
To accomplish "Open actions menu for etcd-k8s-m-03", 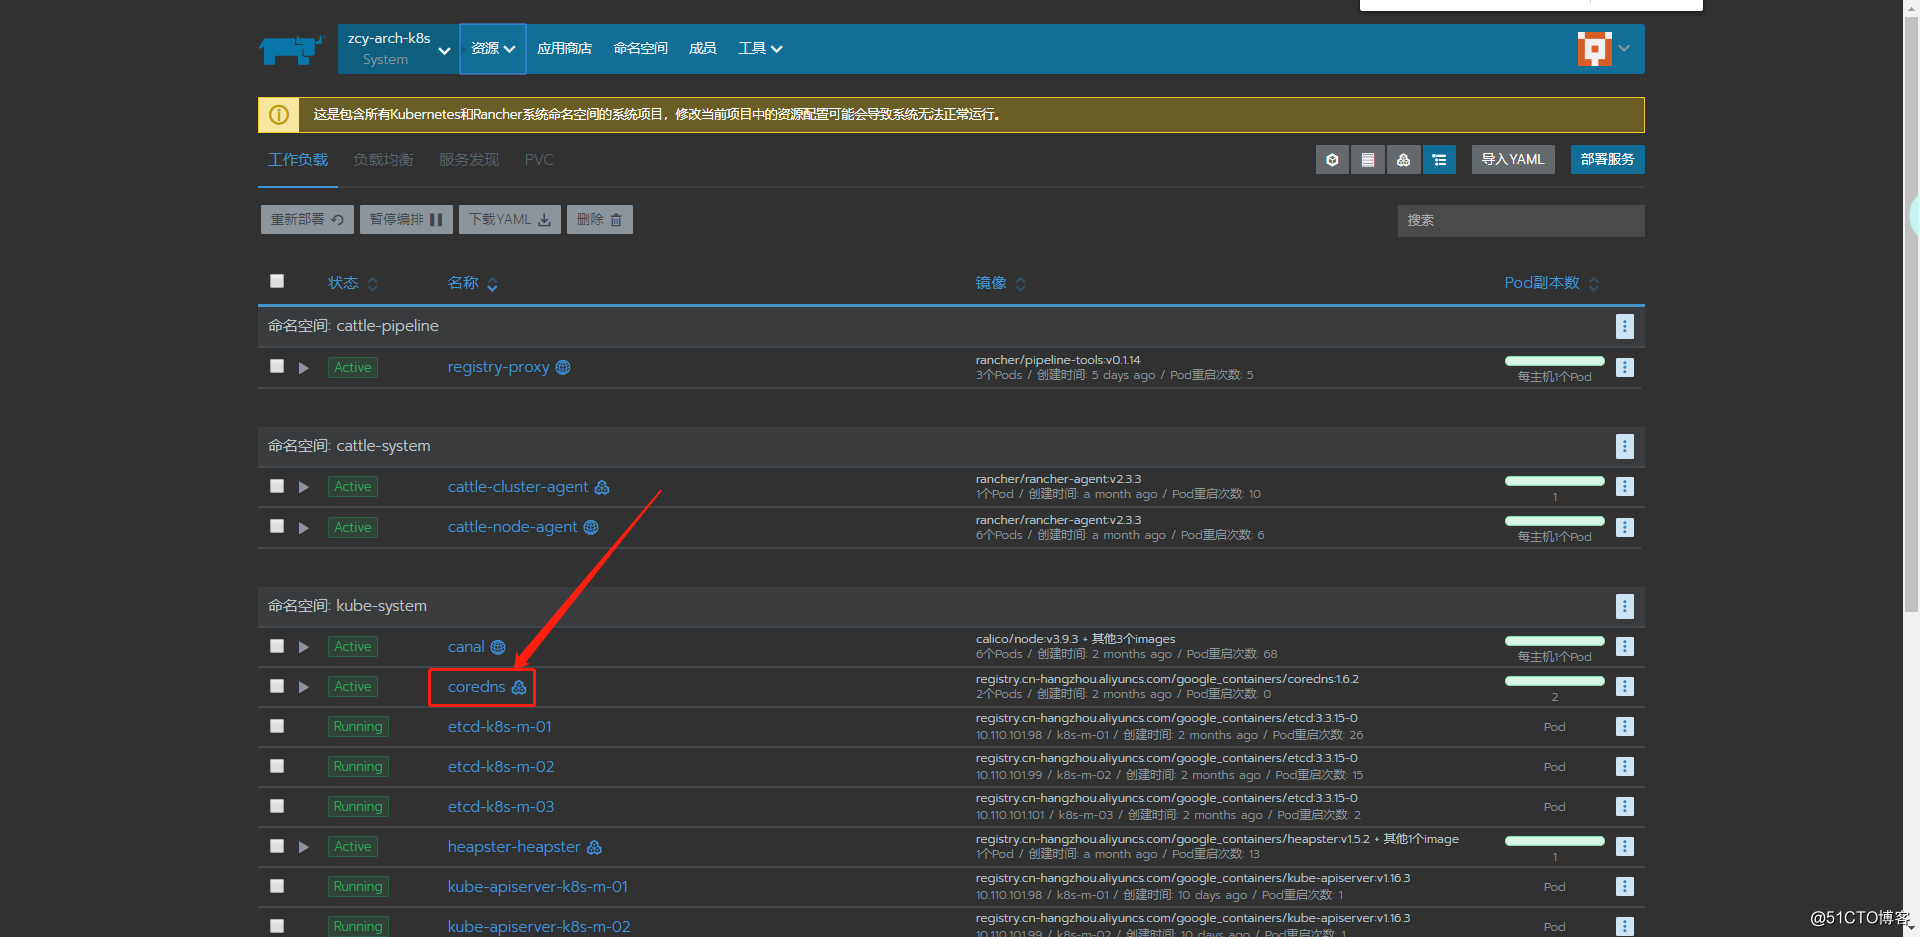I will (1625, 807).
